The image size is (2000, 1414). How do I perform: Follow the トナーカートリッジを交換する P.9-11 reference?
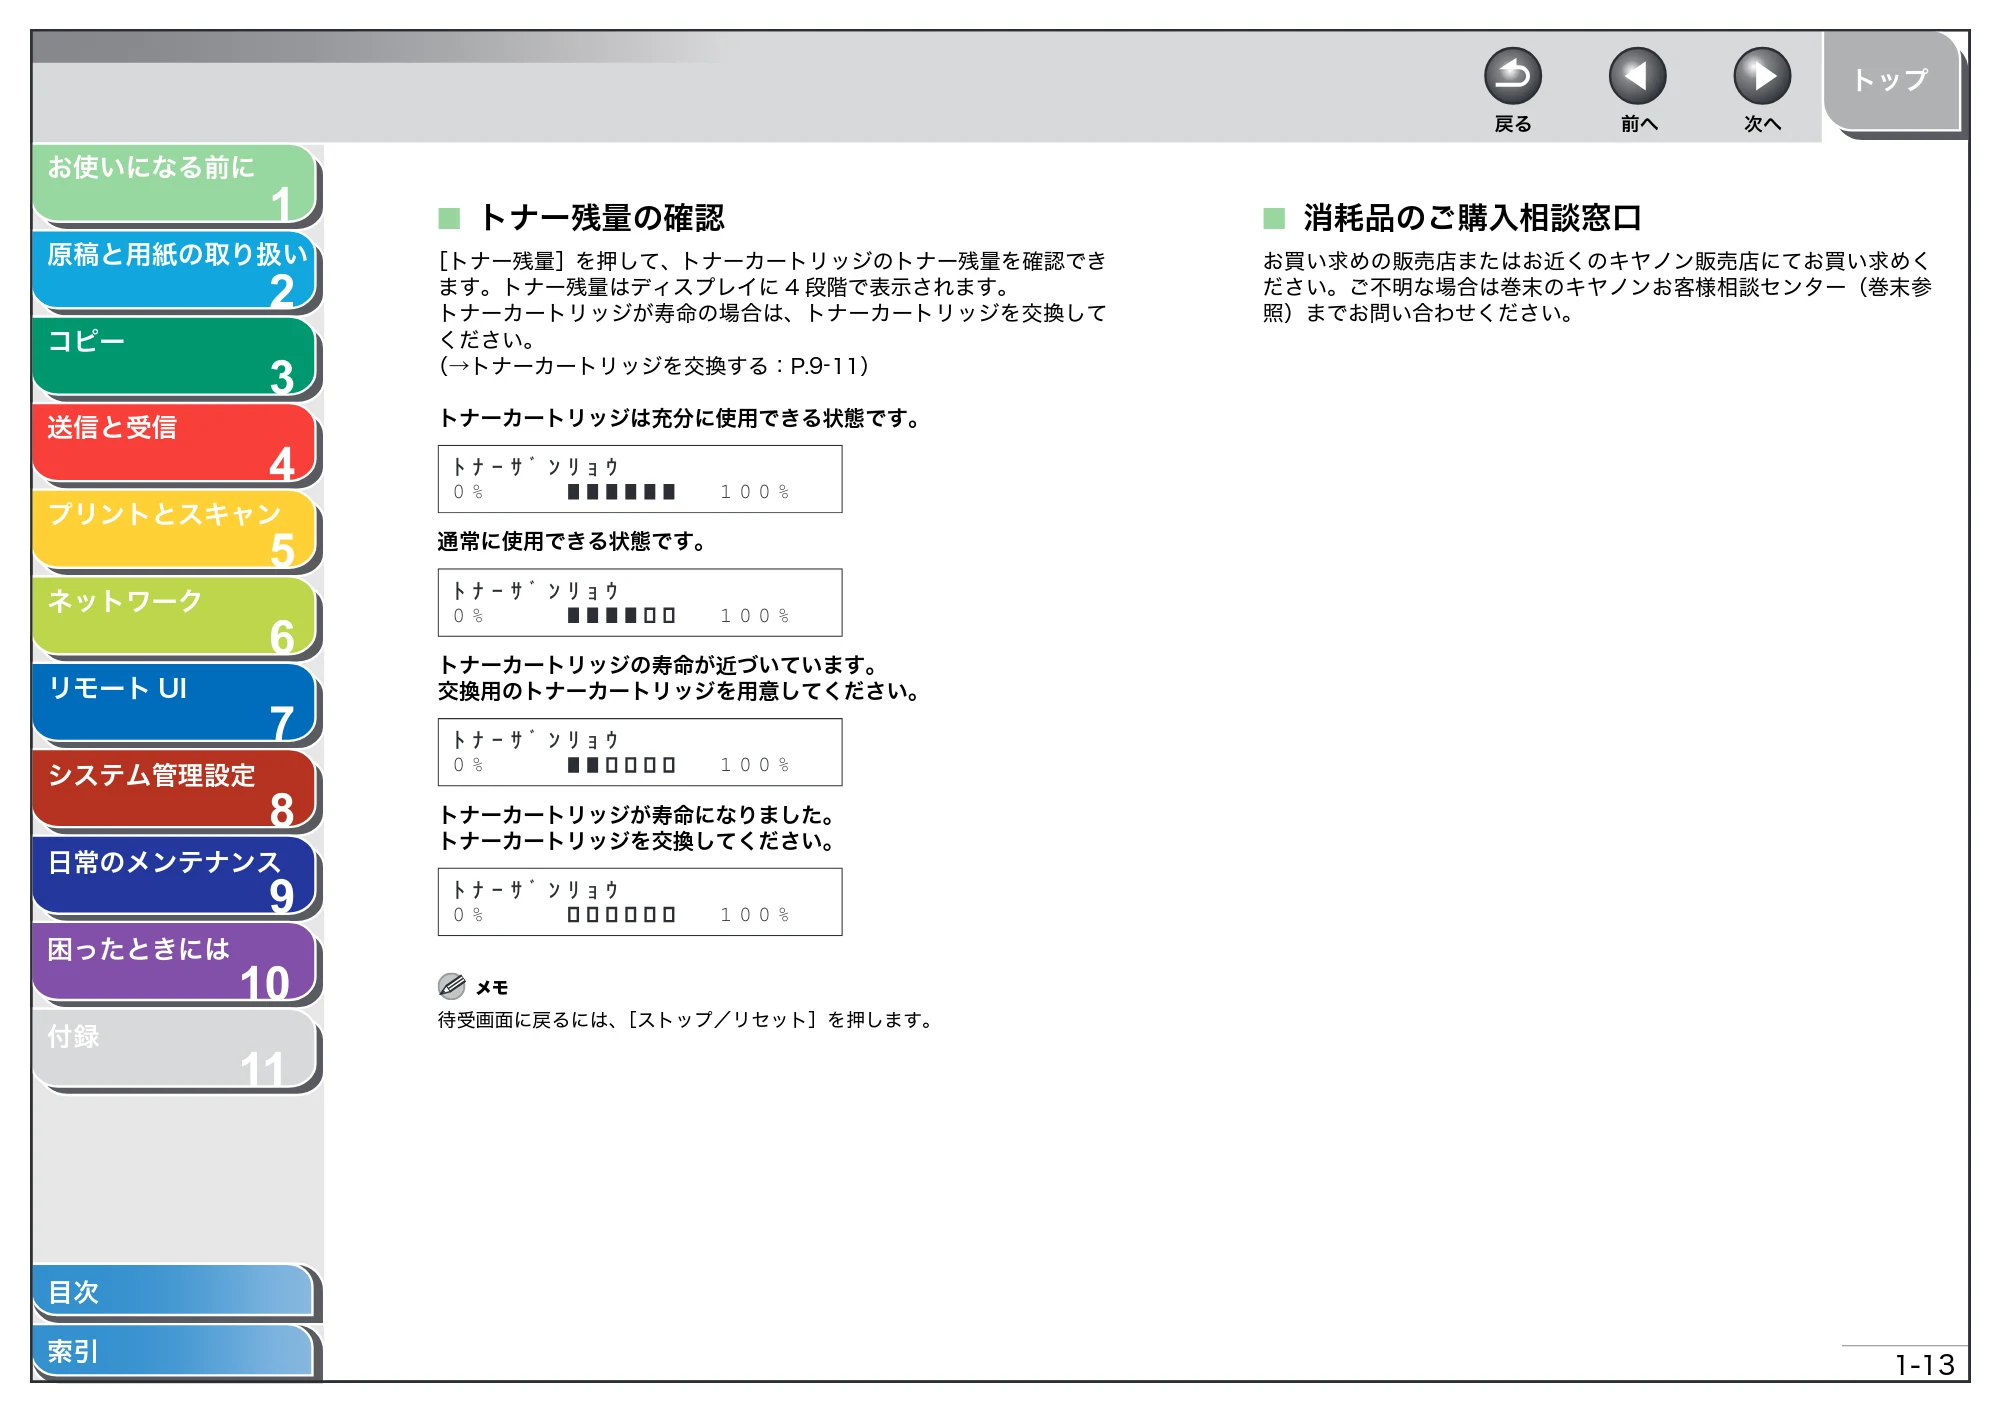point(654,366)
